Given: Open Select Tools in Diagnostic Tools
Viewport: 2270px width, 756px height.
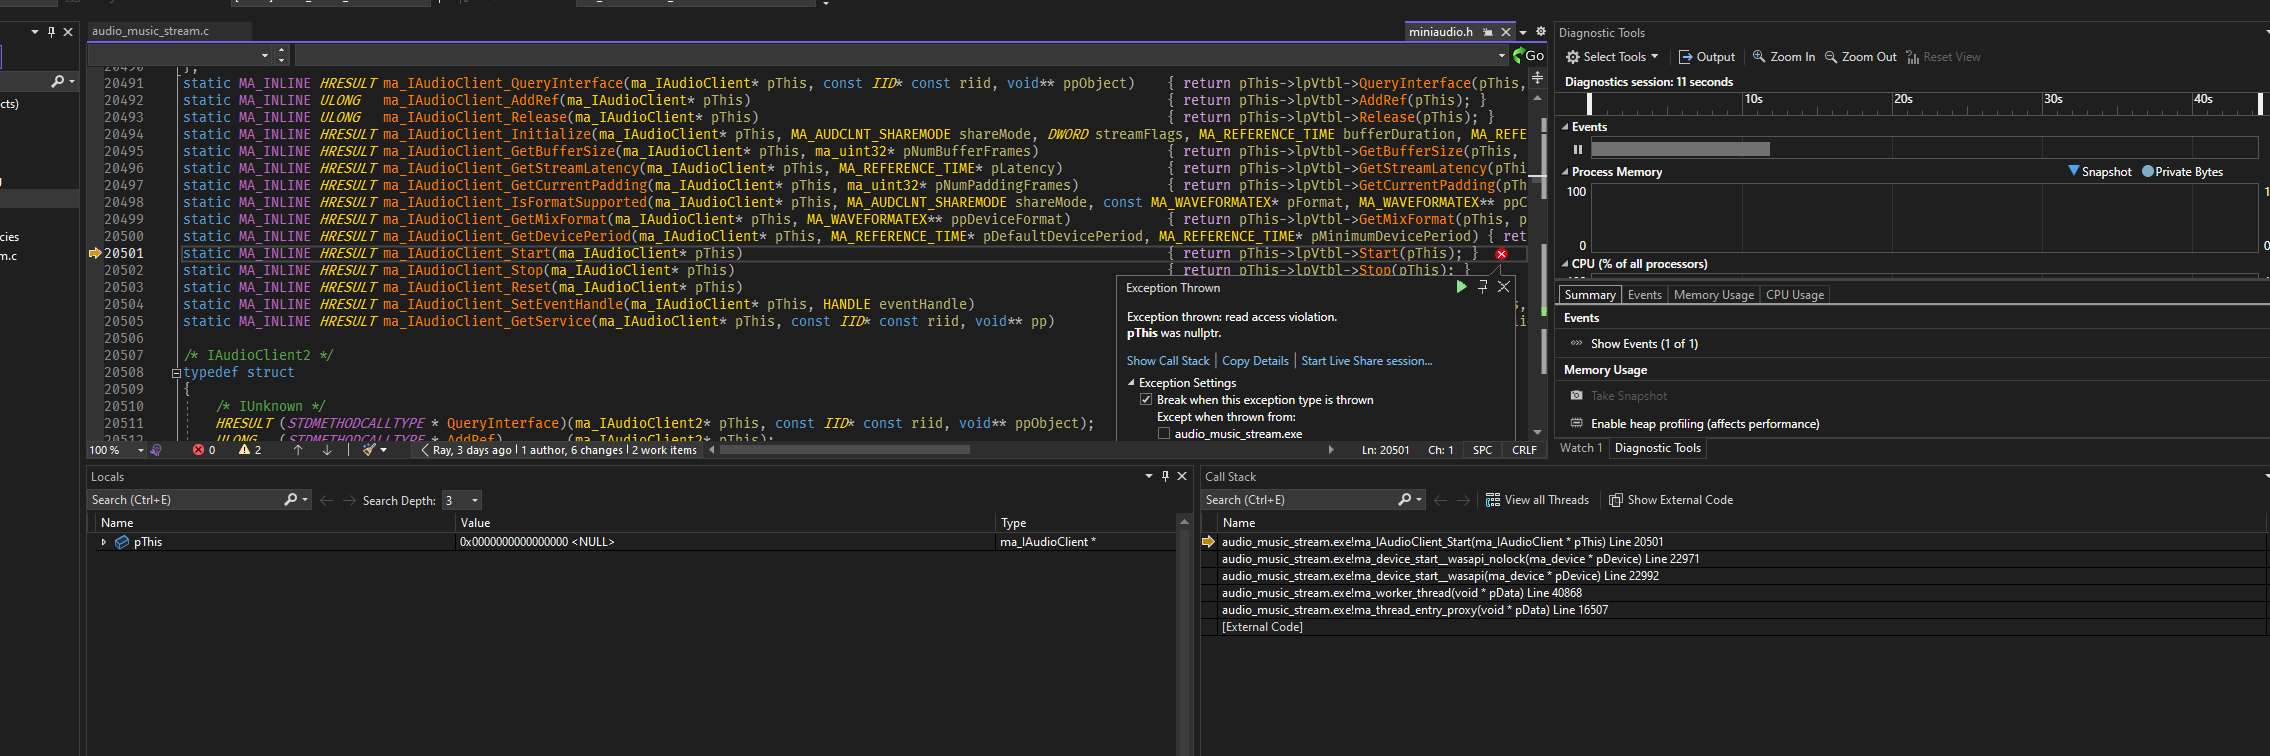Looking at the screenshot, I should coord(1612,57).
